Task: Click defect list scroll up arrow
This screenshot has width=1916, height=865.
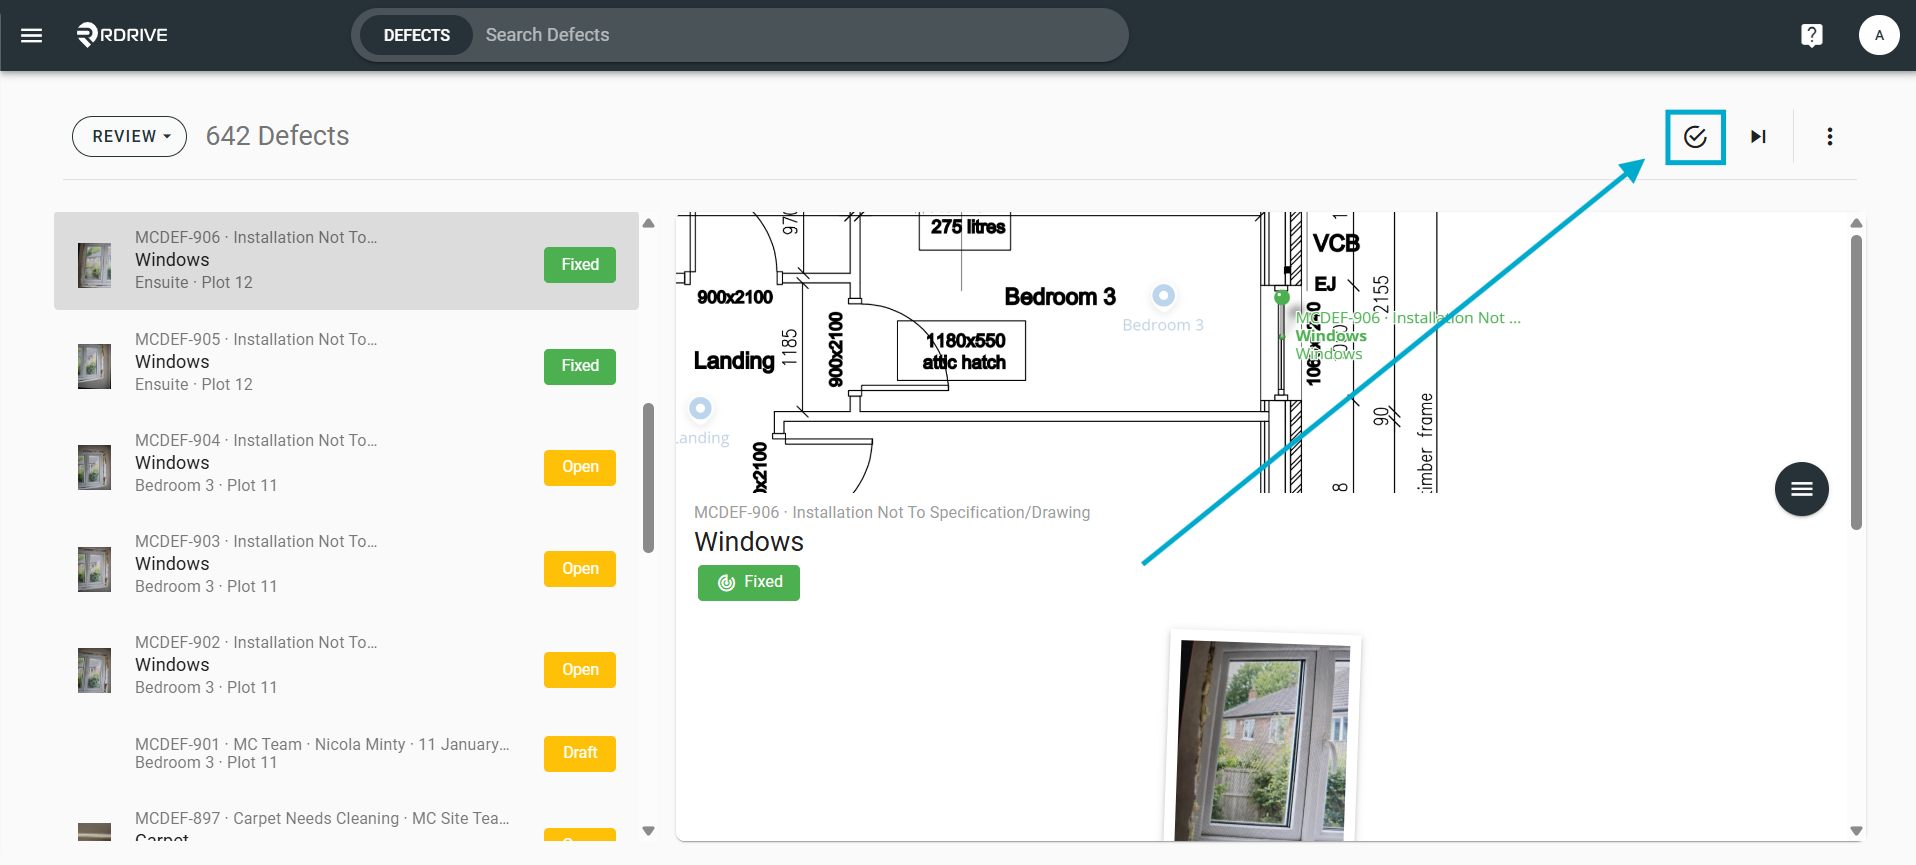Action: pyautogui.click(x=648, y=223)
